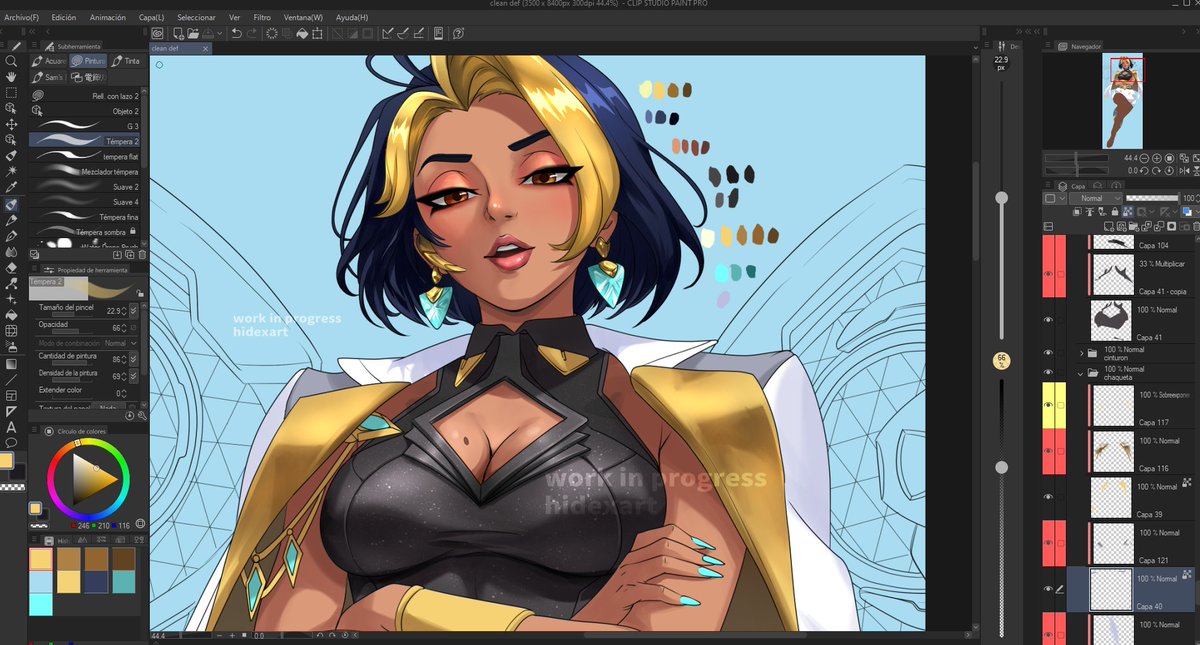
Task: Click the Redo arrow in command bar
Action: tap(251, 33)
